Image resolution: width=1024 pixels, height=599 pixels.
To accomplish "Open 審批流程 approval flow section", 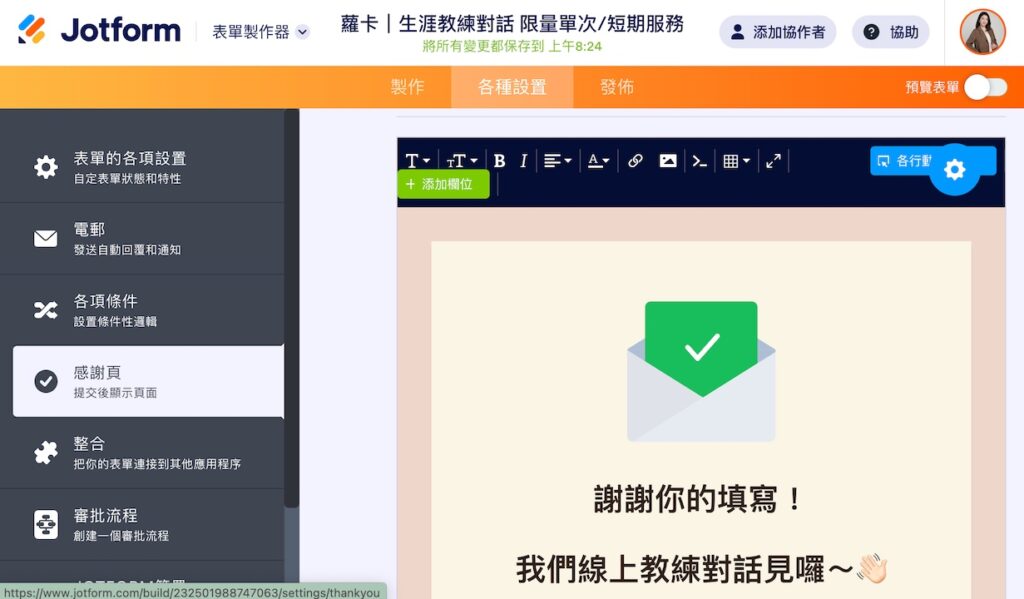I will (142, 524).
